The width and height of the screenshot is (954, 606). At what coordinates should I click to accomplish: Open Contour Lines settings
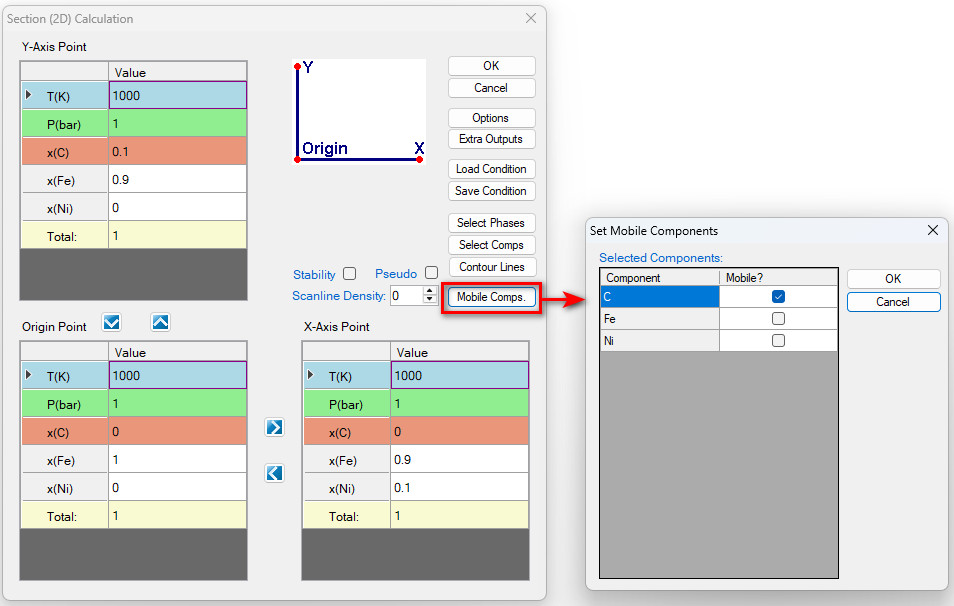491,267
